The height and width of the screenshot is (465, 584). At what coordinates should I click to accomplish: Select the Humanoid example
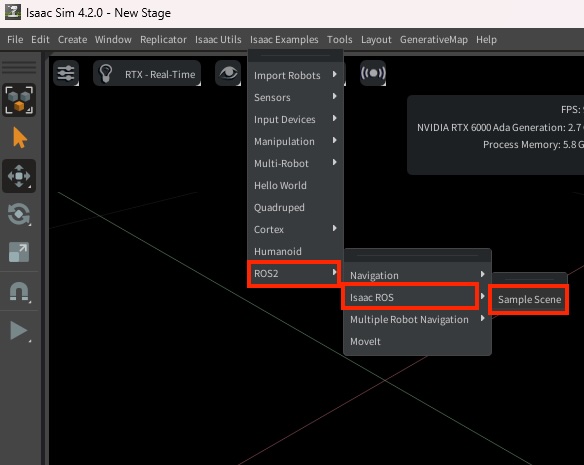click(x=295, y=251)
